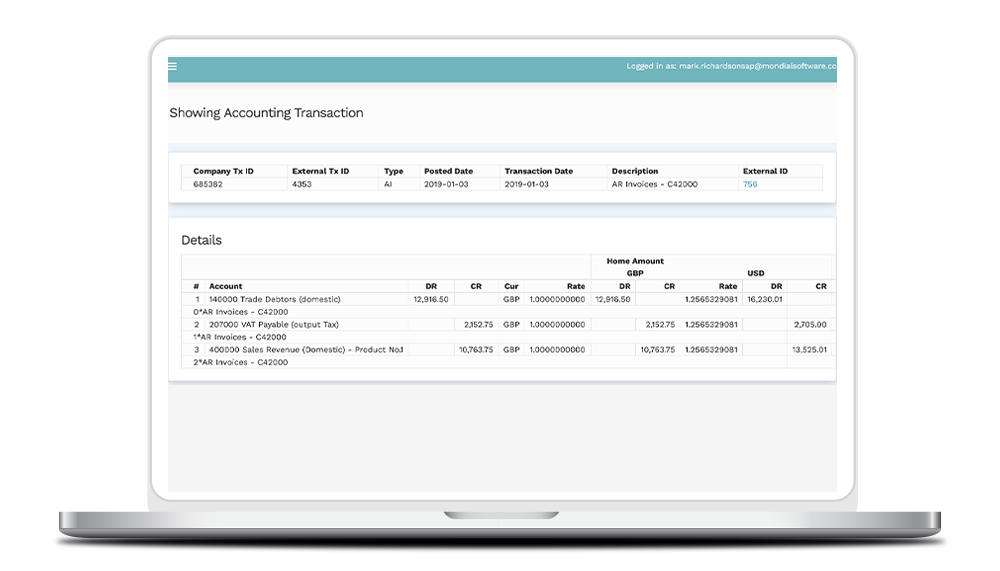Image resolution: width=1000 pixels, height=571 pixels.
Task: Click the Type column header
Action: coord(393,171)
